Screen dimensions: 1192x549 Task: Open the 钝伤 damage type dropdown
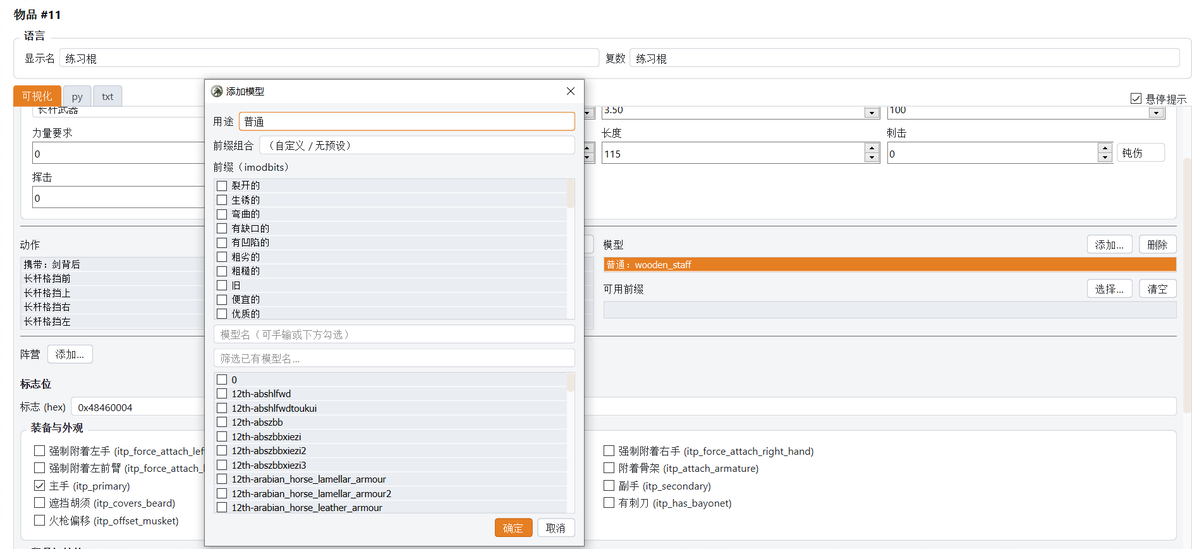coord(1141,153)
